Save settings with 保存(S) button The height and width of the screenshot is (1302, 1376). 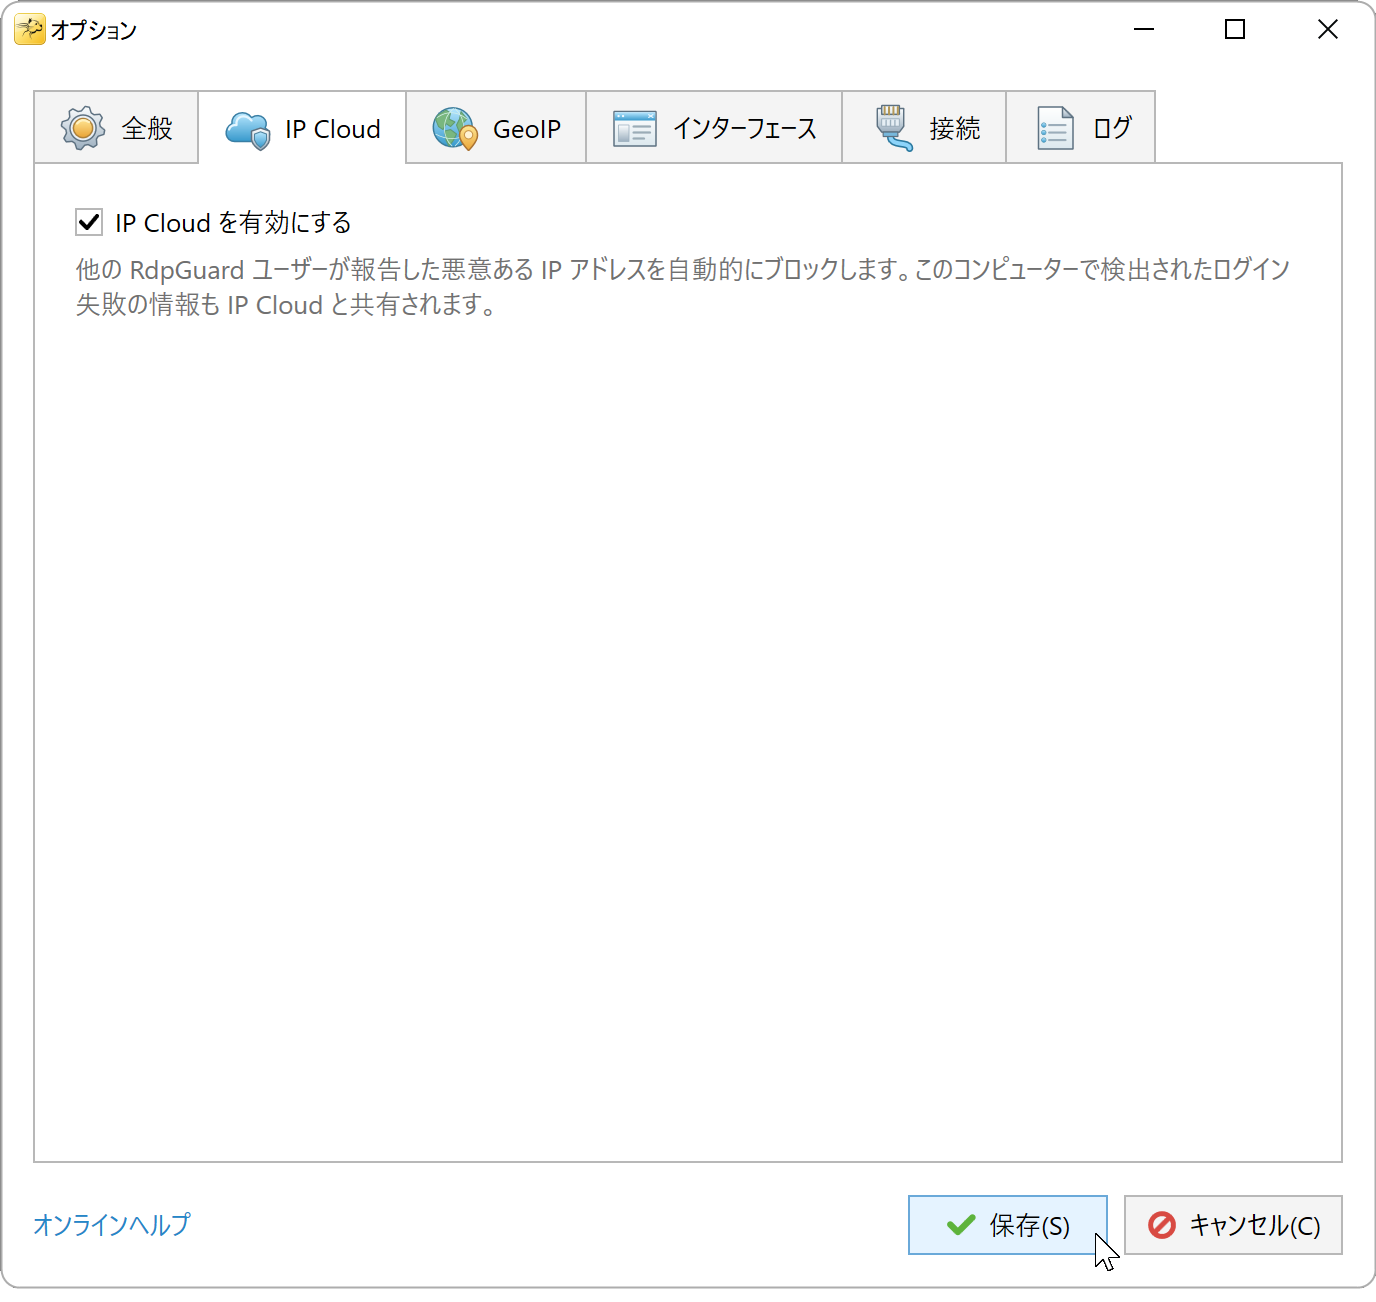(1008, 1225)
